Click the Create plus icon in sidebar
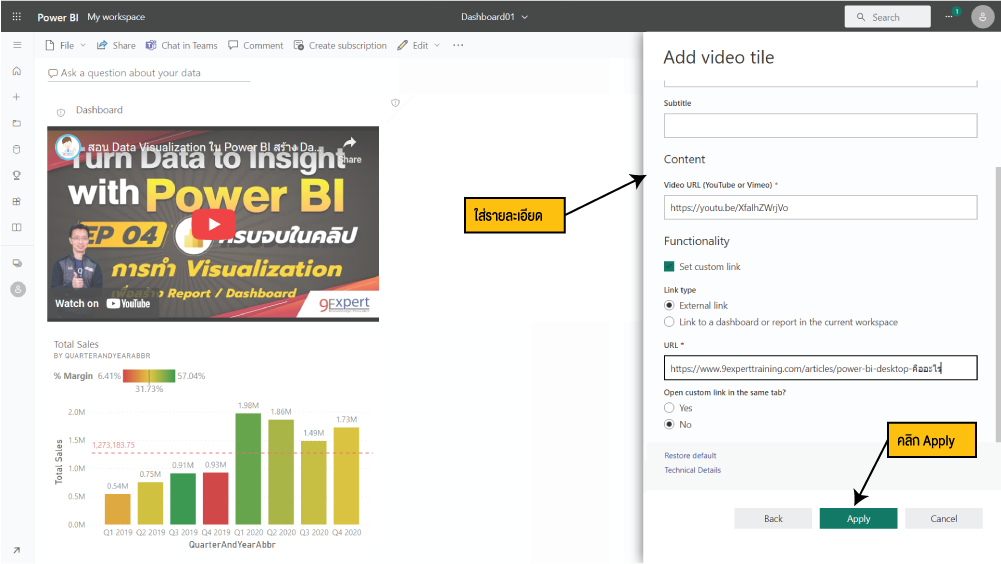Viewport: 1001px width, 564px height. pyautogui.click(x=16, y=97)
